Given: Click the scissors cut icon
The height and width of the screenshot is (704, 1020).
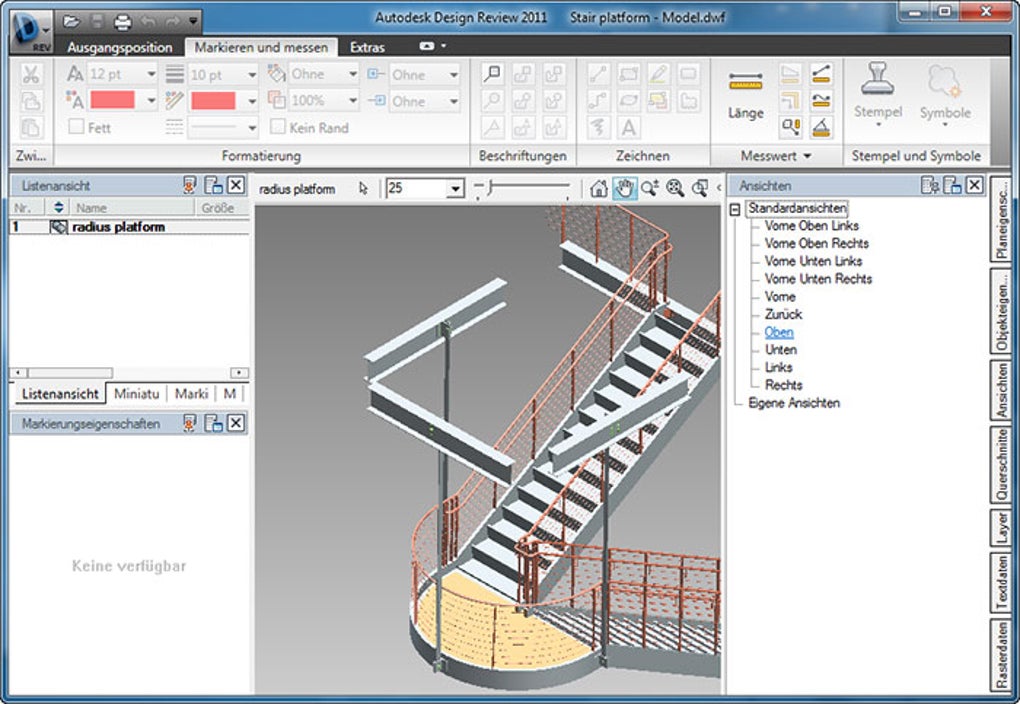Looking at the screenshot, I should [x=31, y=75].
